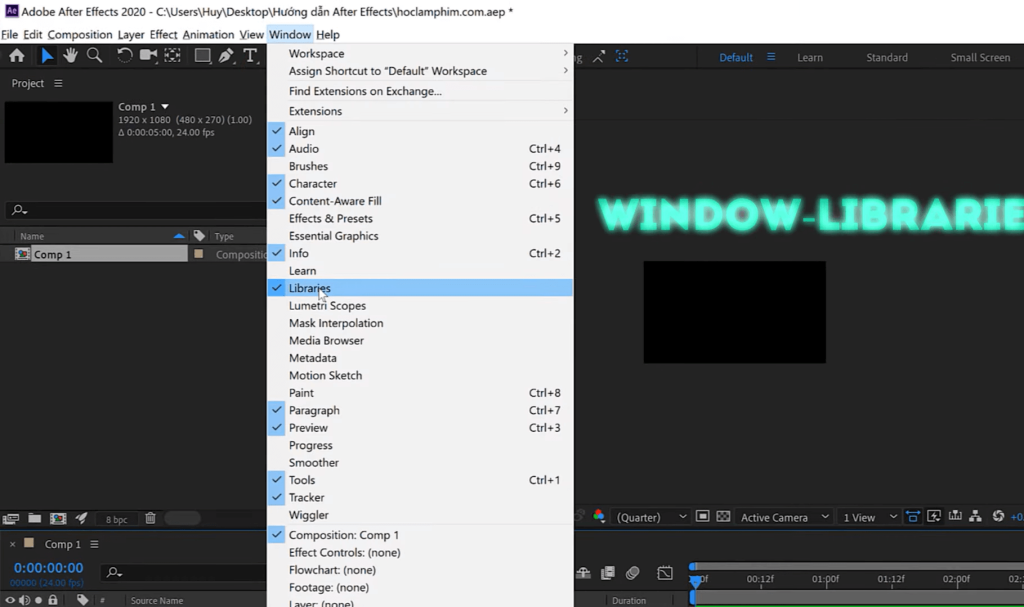The height and width of the screenshot is (607, 1024).
Task: Select Libraries in the Window menu
Action: [312, 288]
